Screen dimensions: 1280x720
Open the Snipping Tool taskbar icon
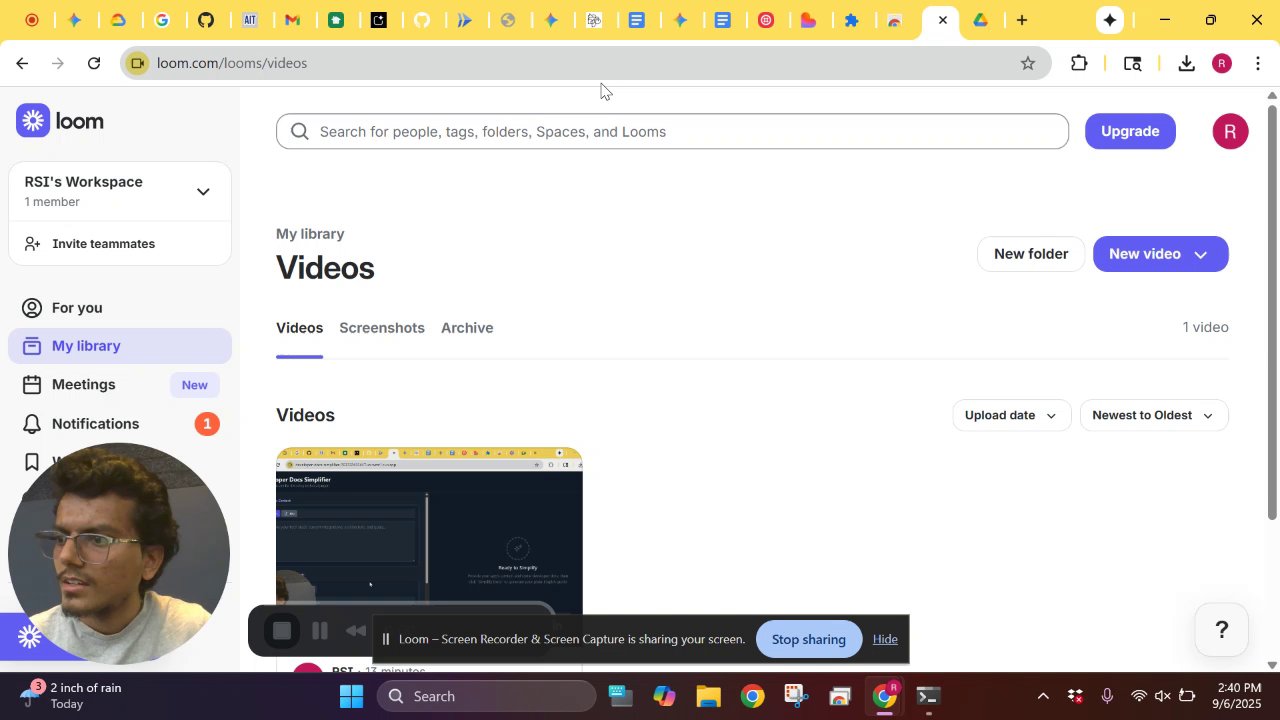click(x=796, y=696)
